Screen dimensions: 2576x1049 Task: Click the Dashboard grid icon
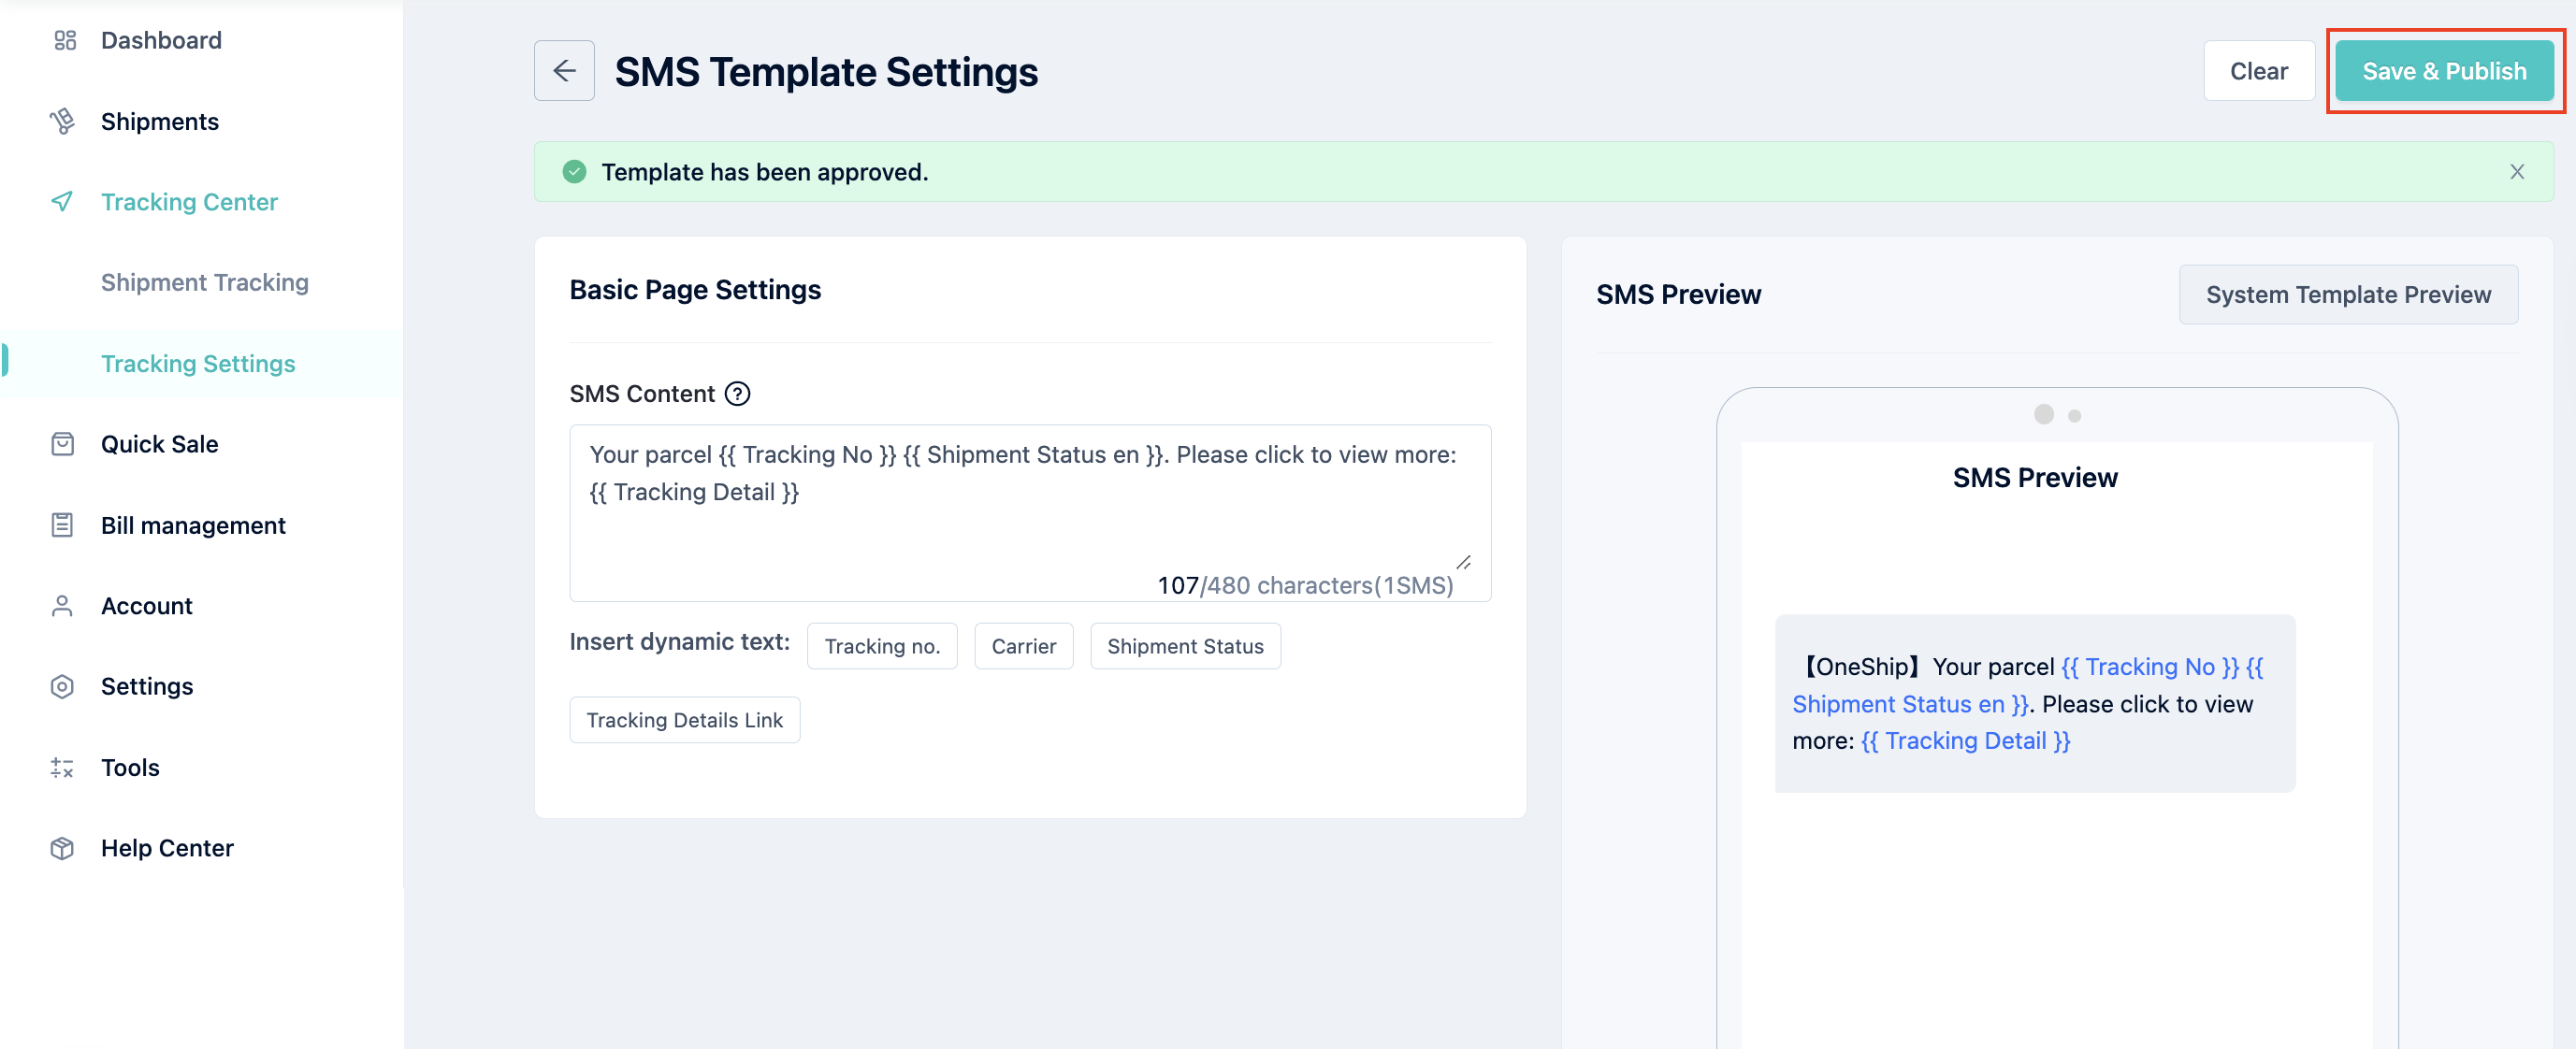point(65,40)
